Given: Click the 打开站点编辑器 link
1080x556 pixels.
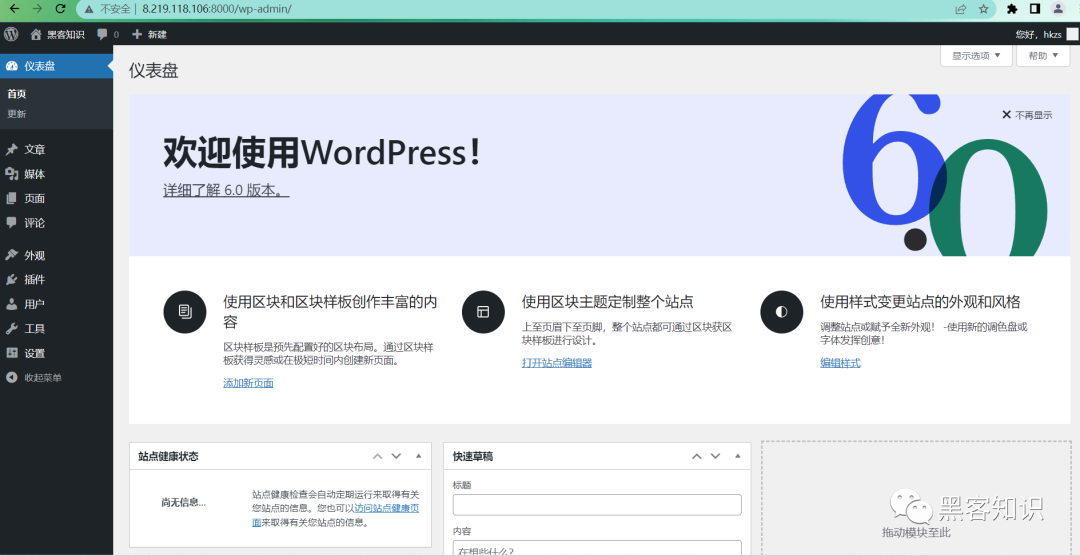Looking at the screenshot, I should (557, 362).
